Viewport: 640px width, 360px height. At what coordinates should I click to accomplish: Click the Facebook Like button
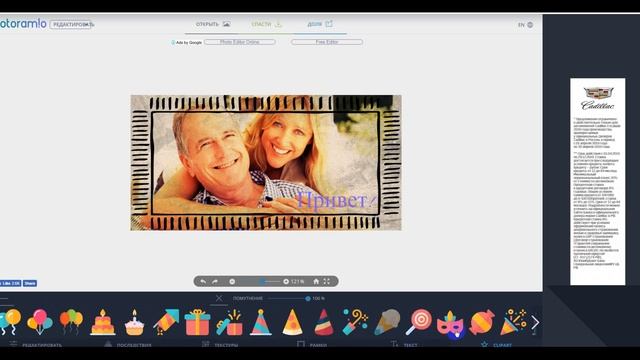(x=10, y=283)
